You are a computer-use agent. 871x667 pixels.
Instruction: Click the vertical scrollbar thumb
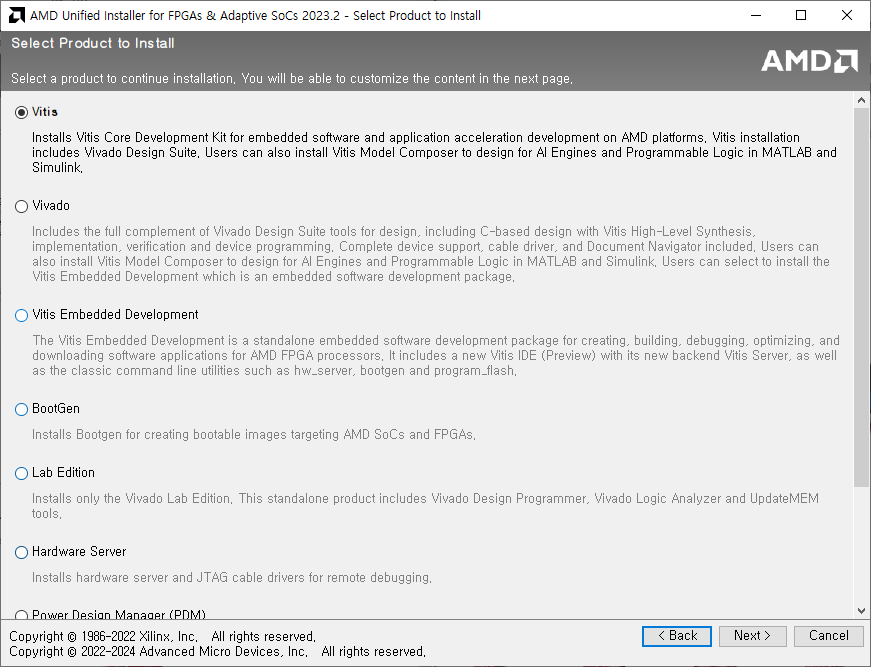862,298
